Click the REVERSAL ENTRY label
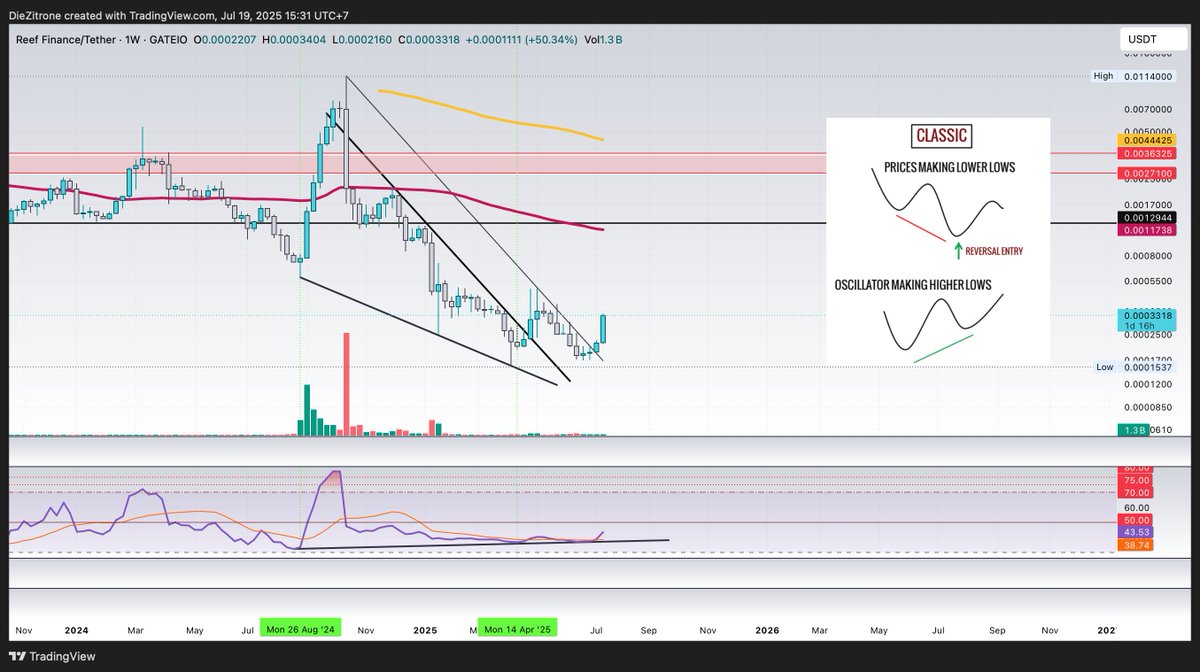Image resolution: width=1200 pixels, height=672 pixels. tap(994, 252)
